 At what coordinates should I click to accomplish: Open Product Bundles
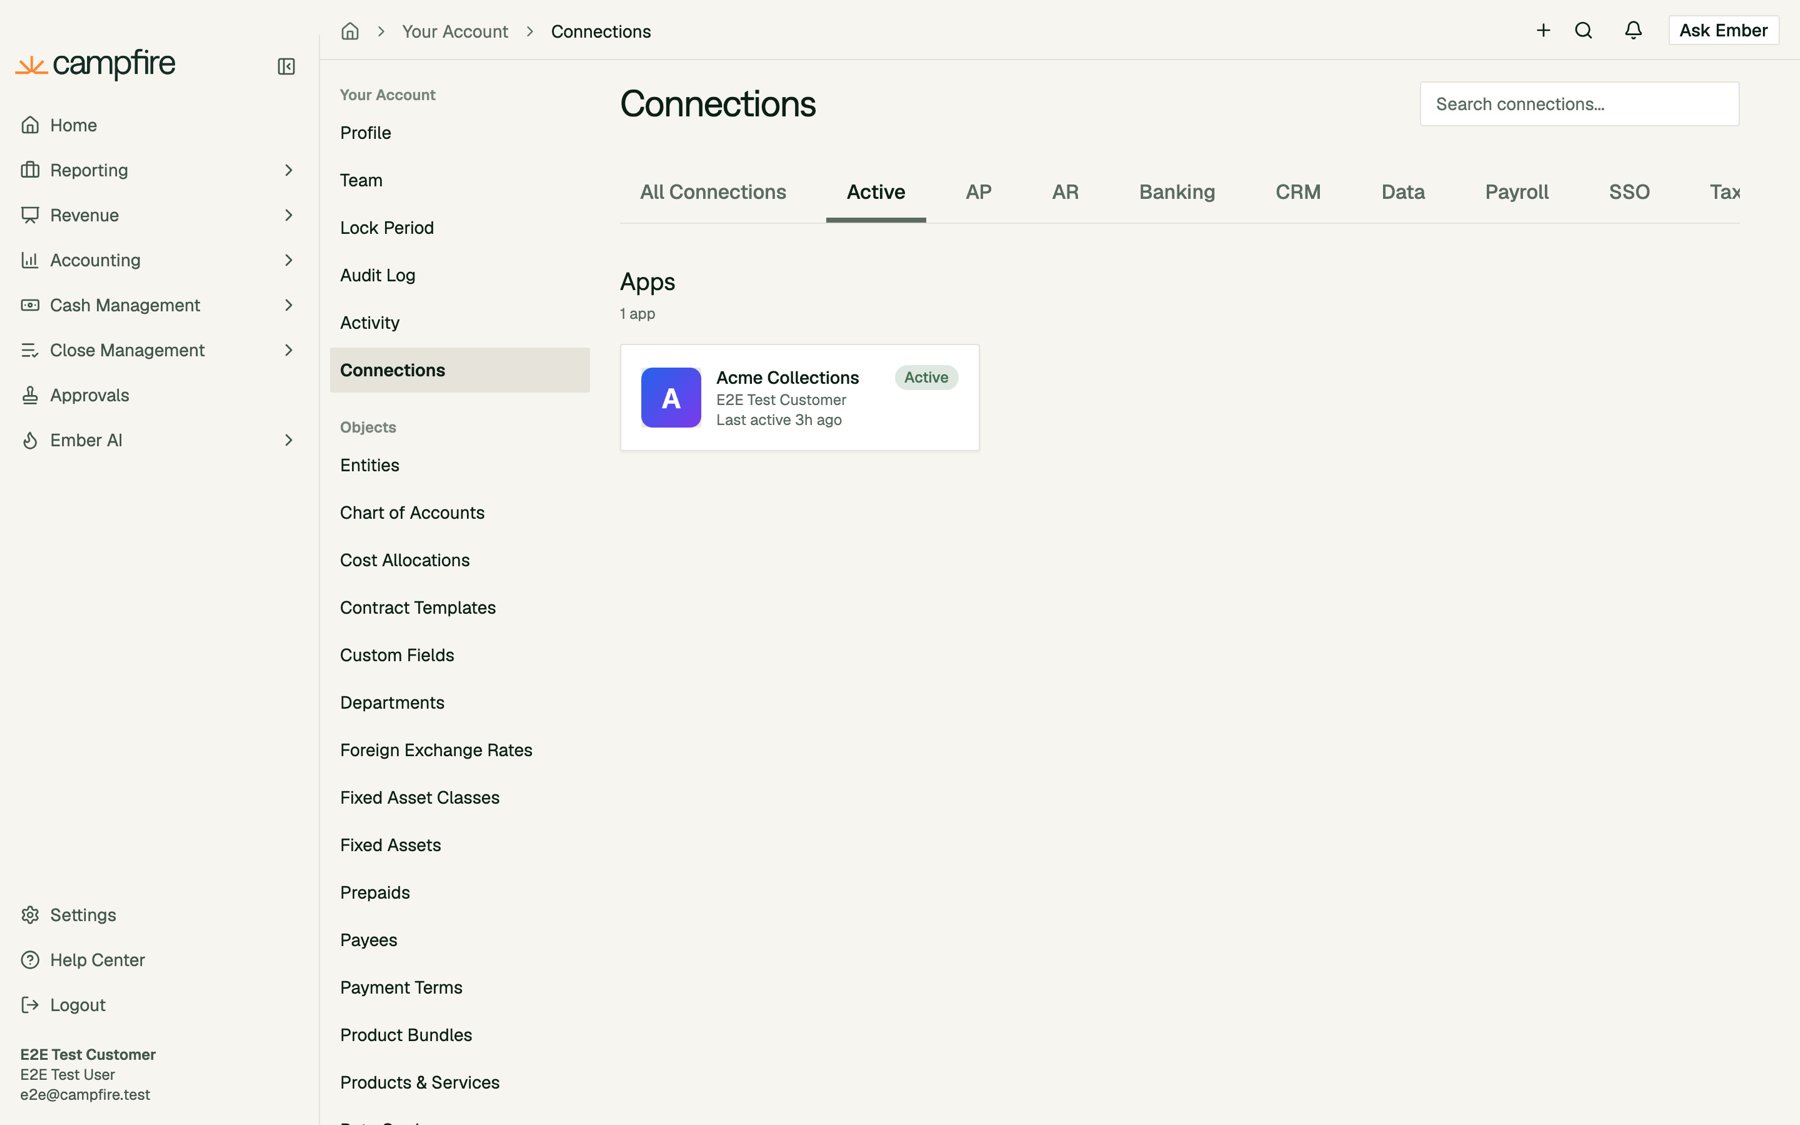click(x=460, y=1035)
